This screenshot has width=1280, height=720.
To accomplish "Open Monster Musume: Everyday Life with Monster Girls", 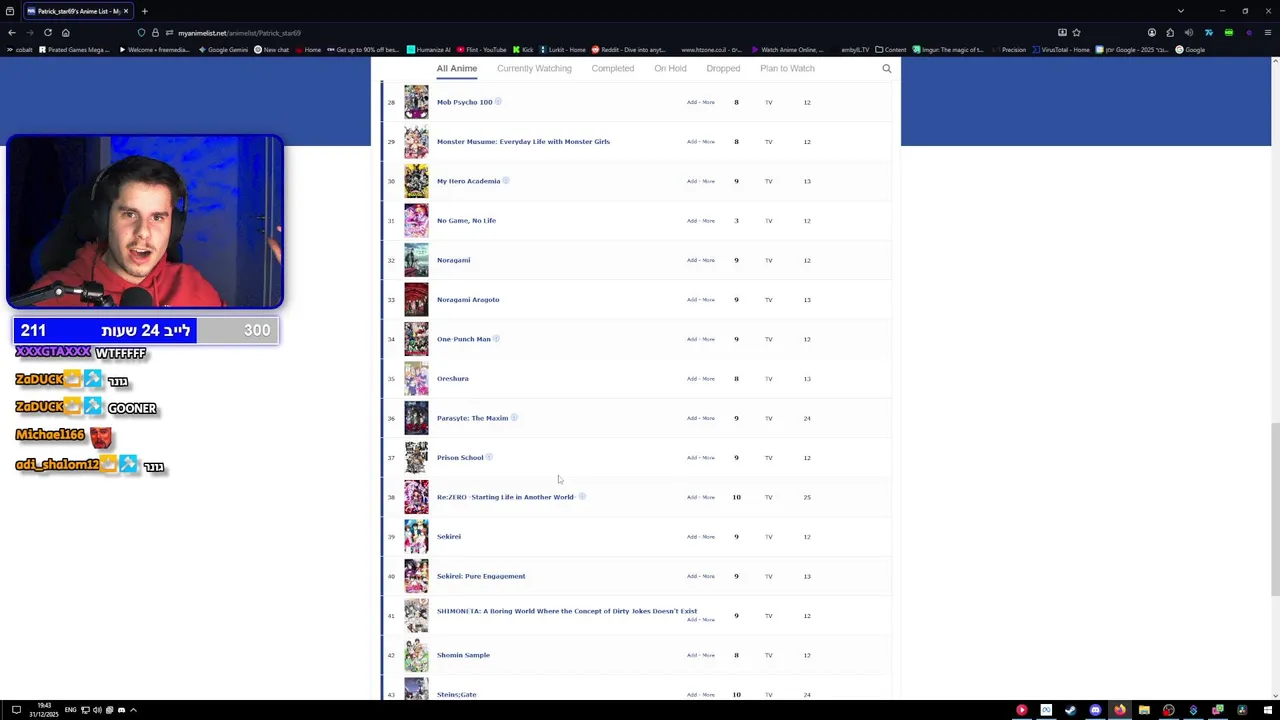I will (x=523, y=142).
